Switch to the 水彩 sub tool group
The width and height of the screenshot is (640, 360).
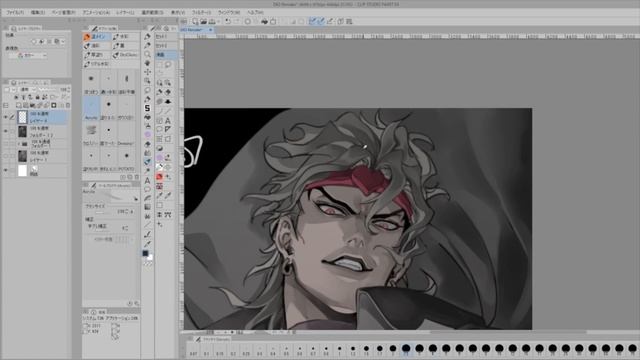tap(125, 37)
